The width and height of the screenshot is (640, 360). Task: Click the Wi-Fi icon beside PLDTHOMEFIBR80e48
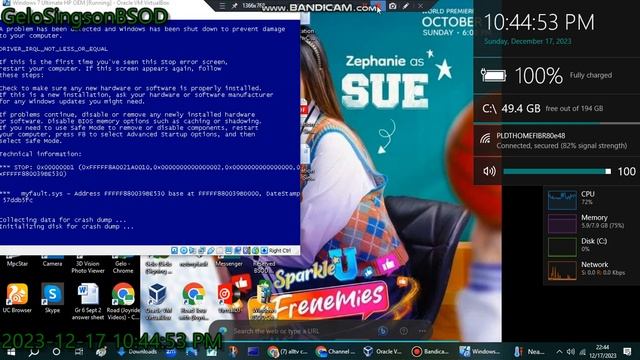point(485,139)
